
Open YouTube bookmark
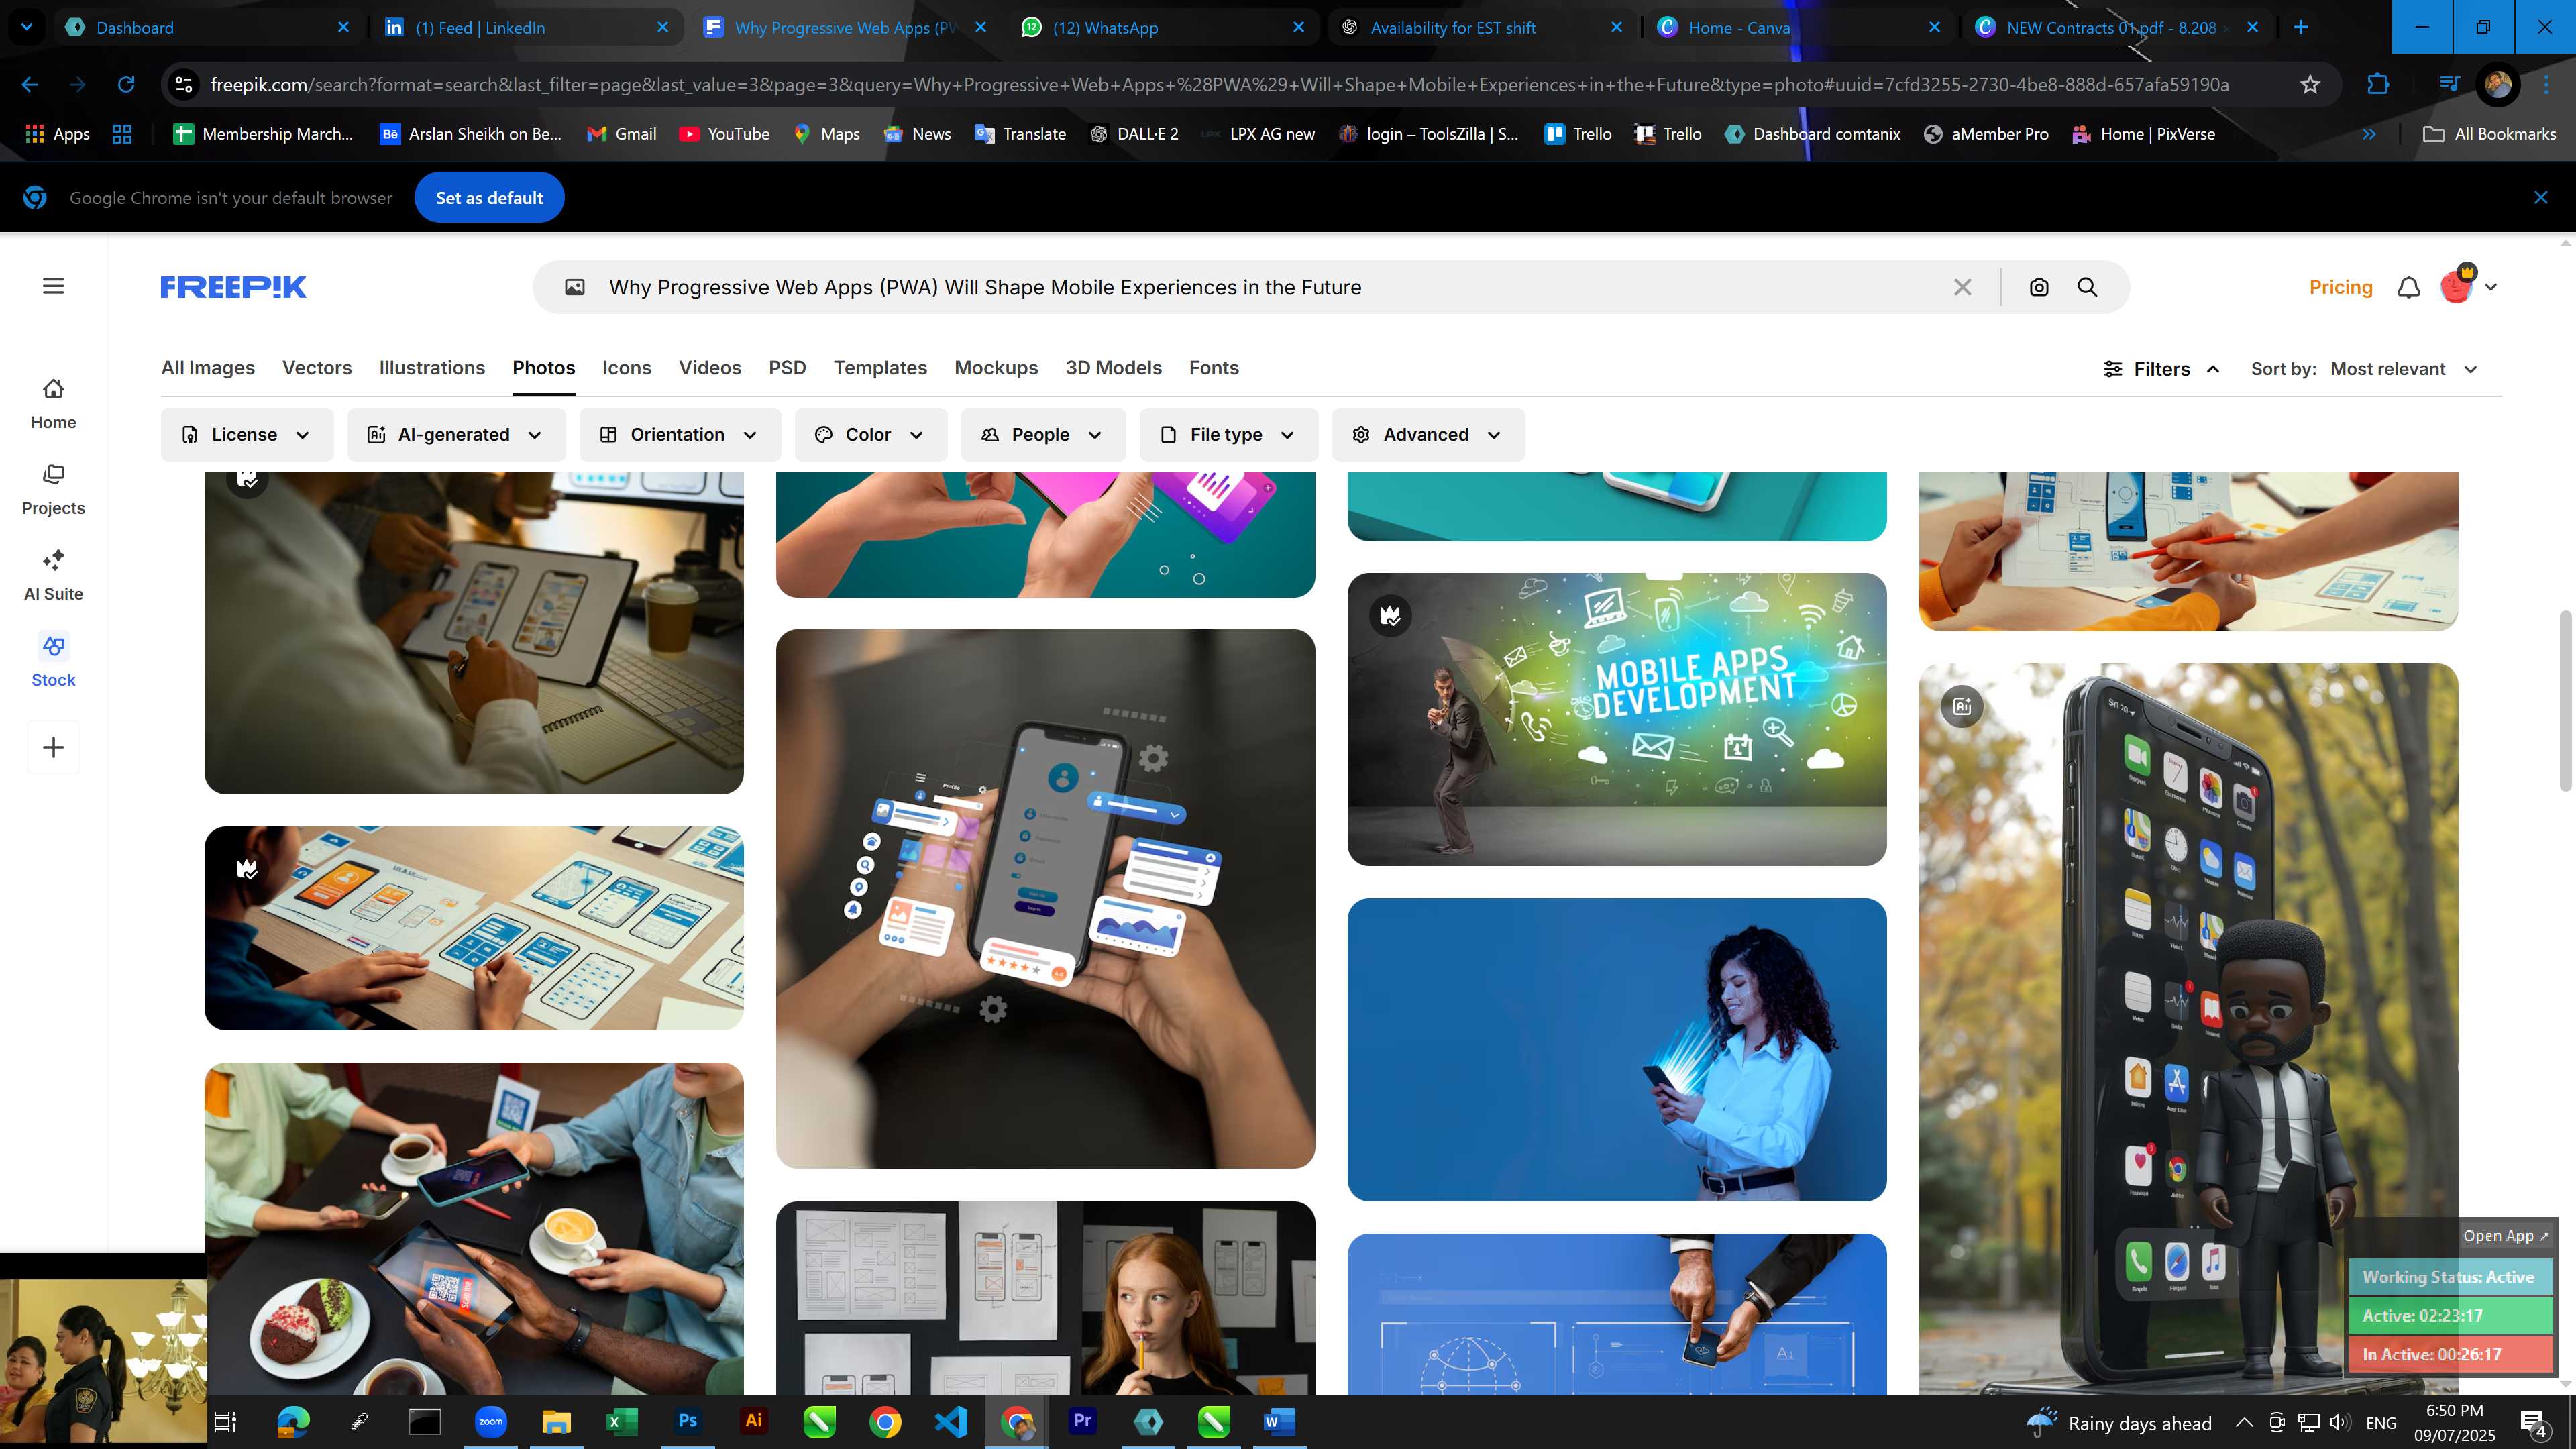point(724,134)
